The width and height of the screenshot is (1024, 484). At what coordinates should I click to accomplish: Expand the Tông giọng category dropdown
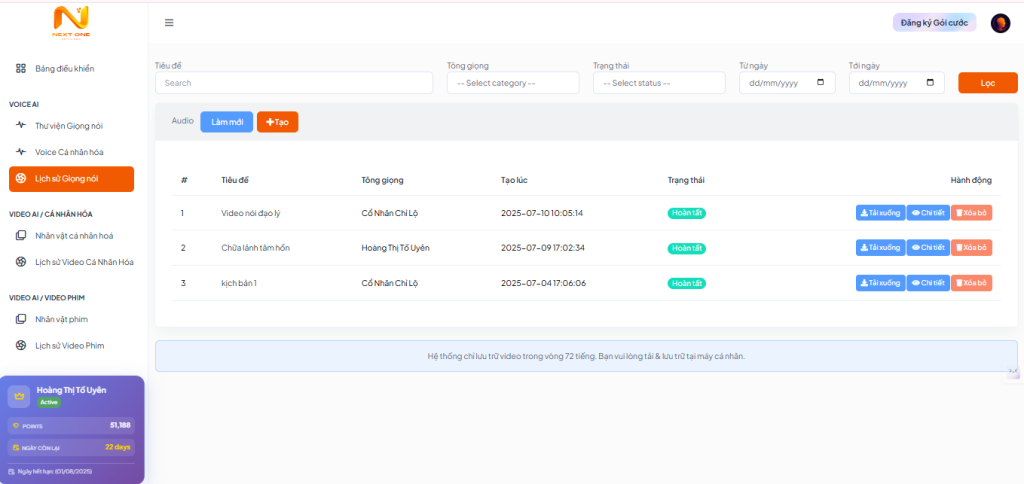(513, 83)
